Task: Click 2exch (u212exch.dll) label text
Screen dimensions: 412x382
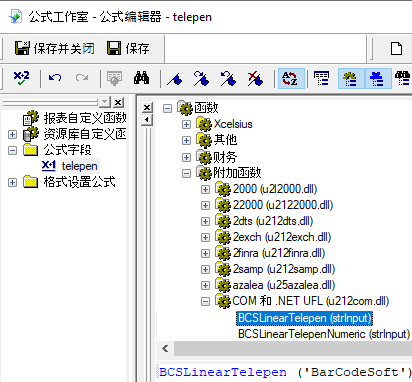Action: point(282,237)
